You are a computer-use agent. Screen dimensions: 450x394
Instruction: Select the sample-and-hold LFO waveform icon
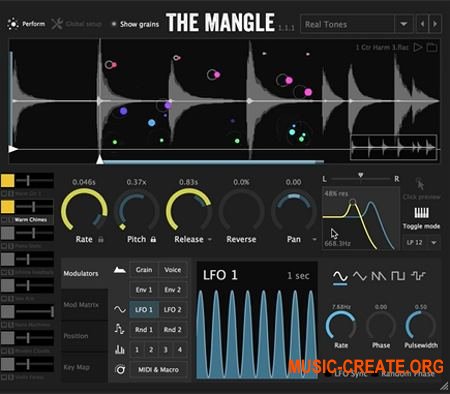point(418,276)
